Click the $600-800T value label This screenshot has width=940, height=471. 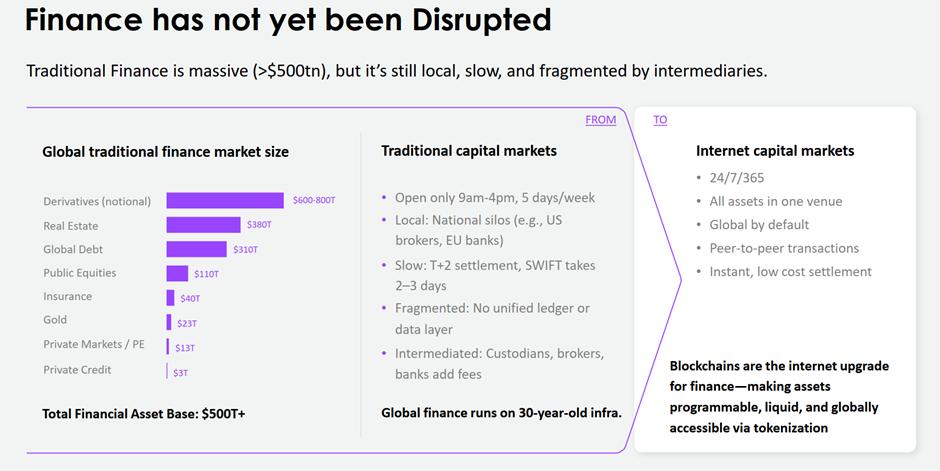click(314, 200)
